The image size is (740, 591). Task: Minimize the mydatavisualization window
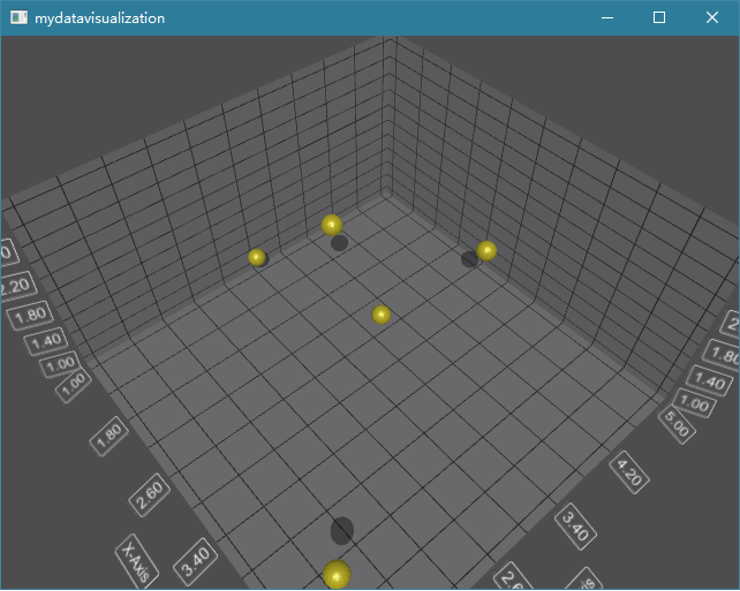607,18
